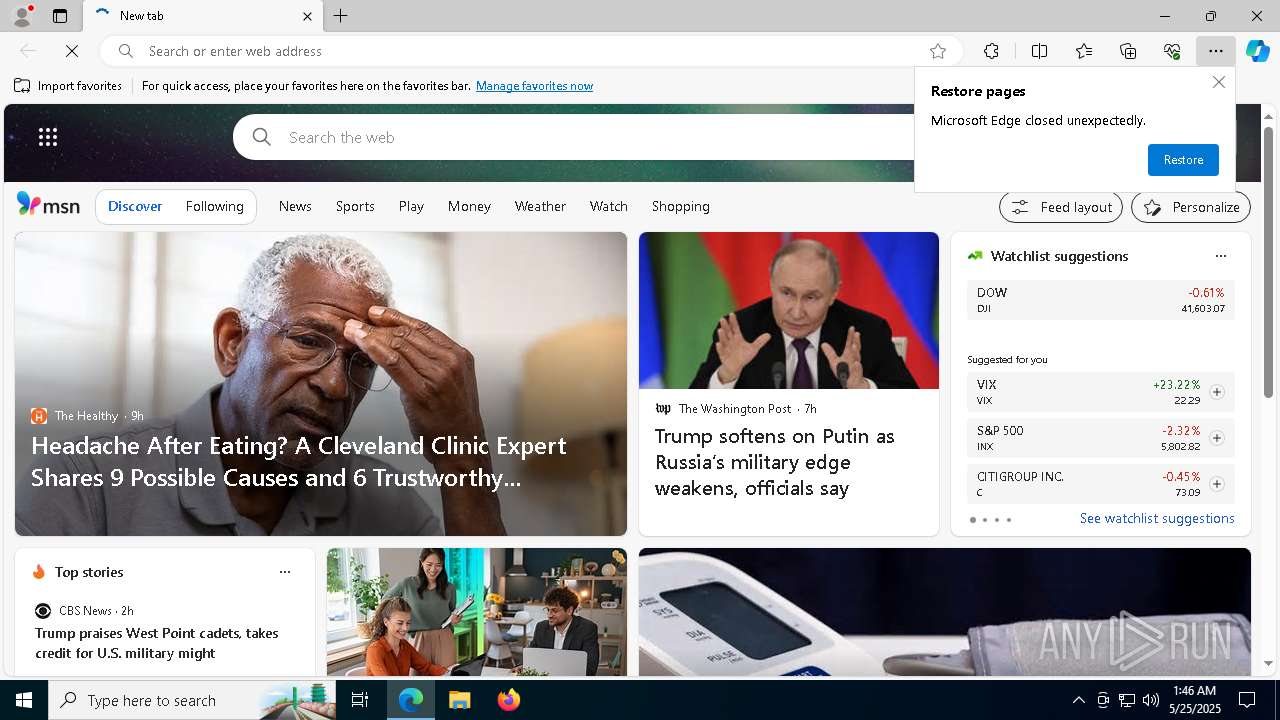This screenshot has width=1280, height=720.
Task: Open Watchlist suggestions more options
Action: [x=1220, y=256]
